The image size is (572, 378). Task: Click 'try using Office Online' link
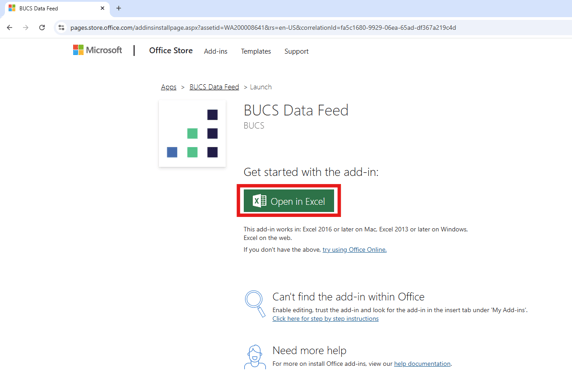[x=355, y=250]
